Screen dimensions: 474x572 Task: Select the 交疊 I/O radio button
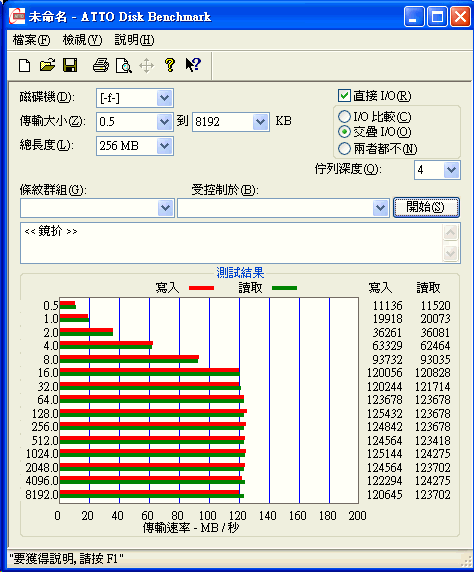tap(344, 131)
